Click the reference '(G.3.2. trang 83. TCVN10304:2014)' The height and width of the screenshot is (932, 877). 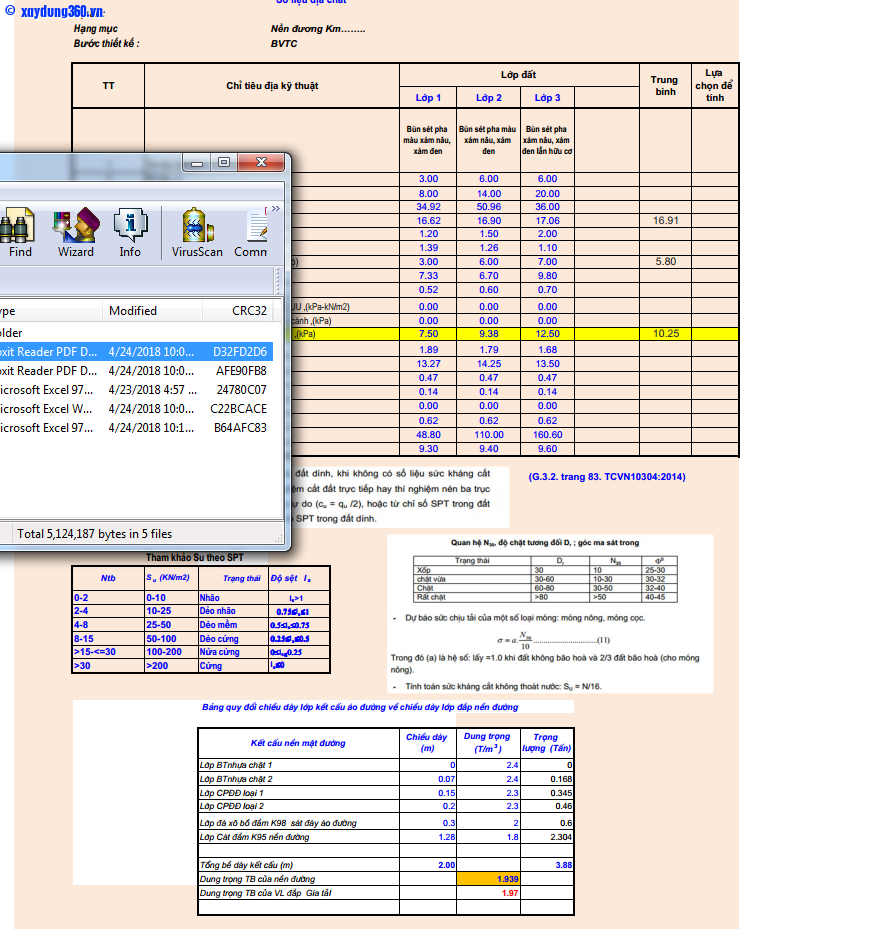[x=606, y=477]
